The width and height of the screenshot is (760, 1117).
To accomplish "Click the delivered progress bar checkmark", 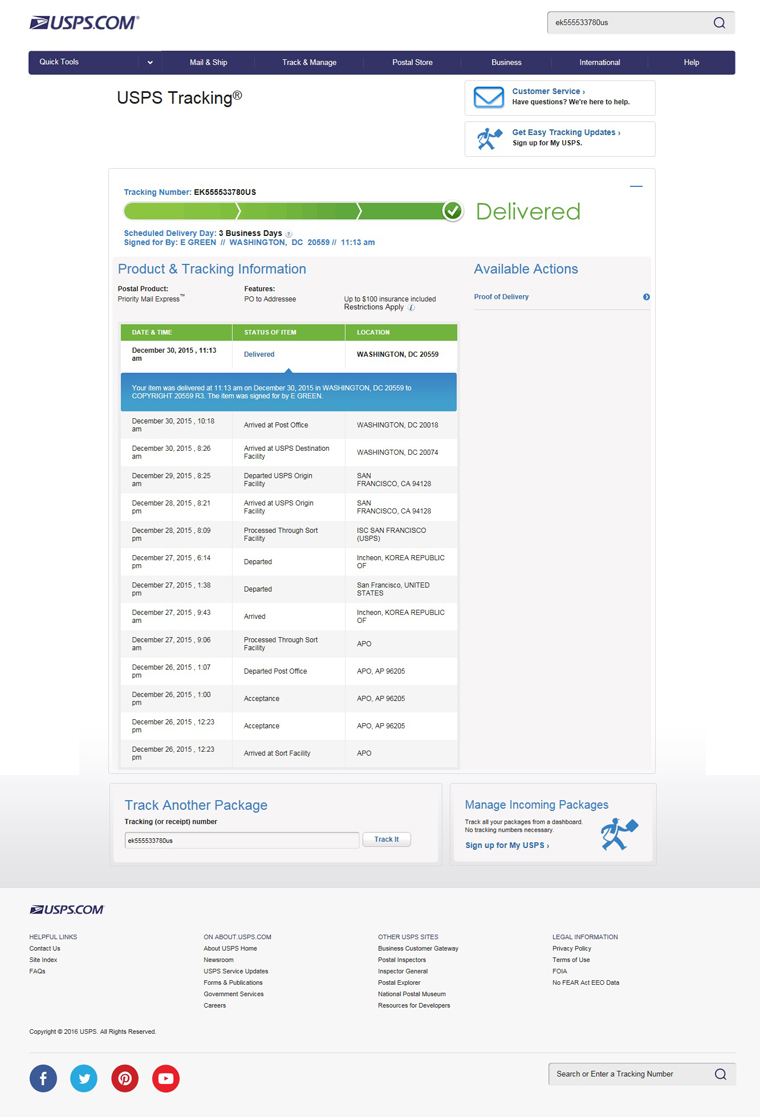I will point(453,211).
